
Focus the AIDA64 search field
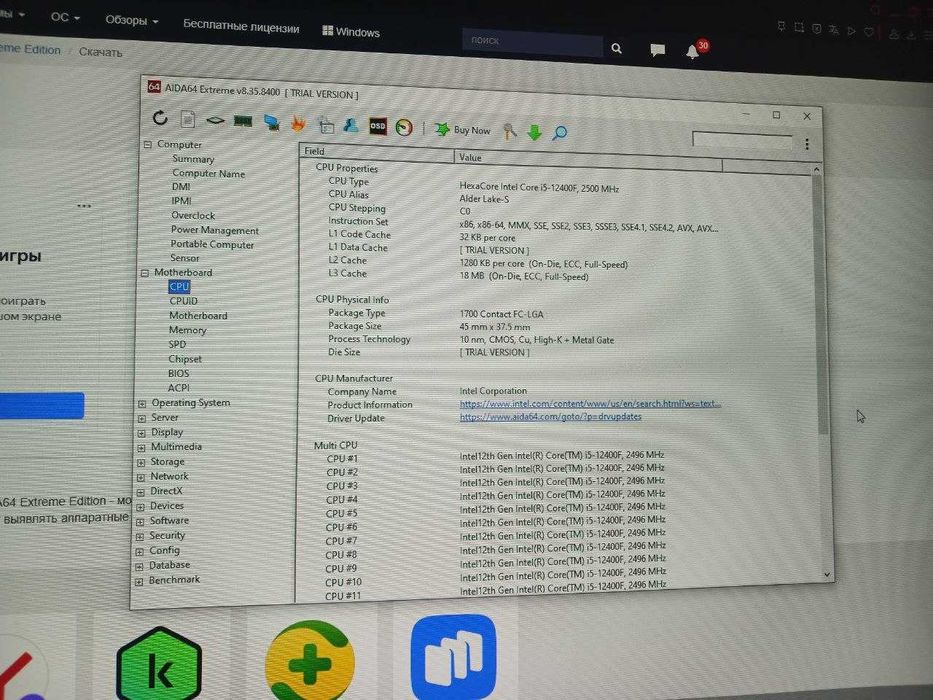[742, 140]
